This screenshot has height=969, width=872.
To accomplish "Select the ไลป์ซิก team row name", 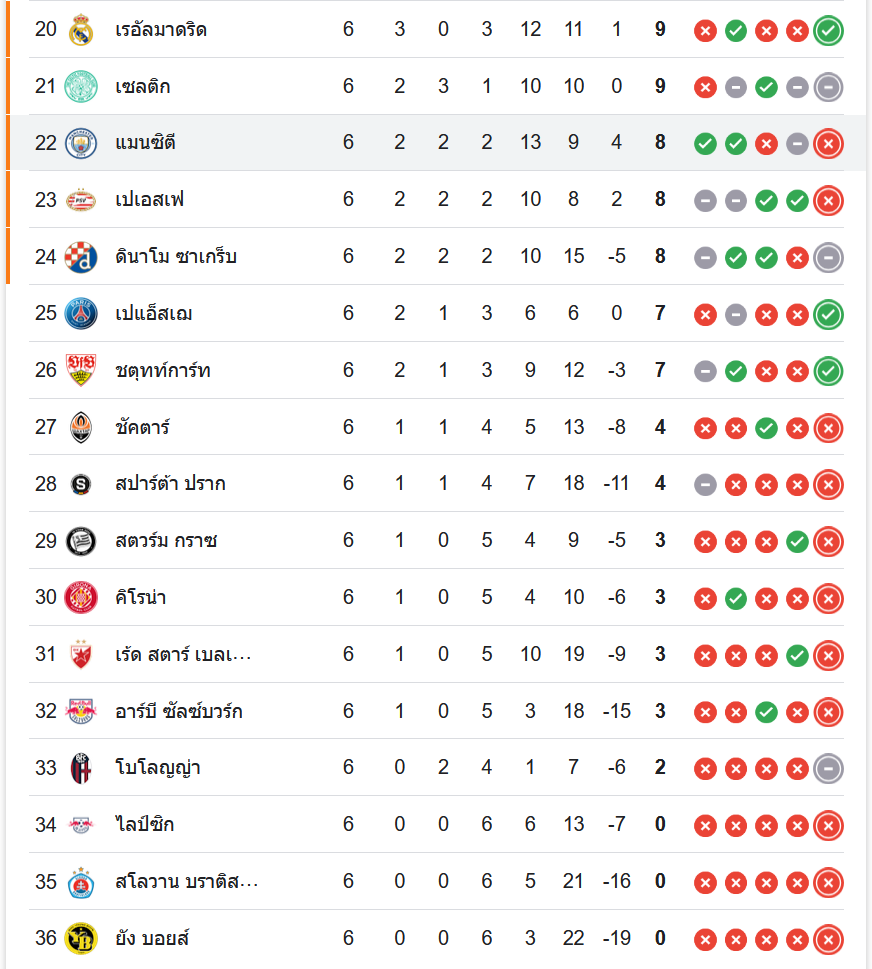I will [x=145, y=825].
